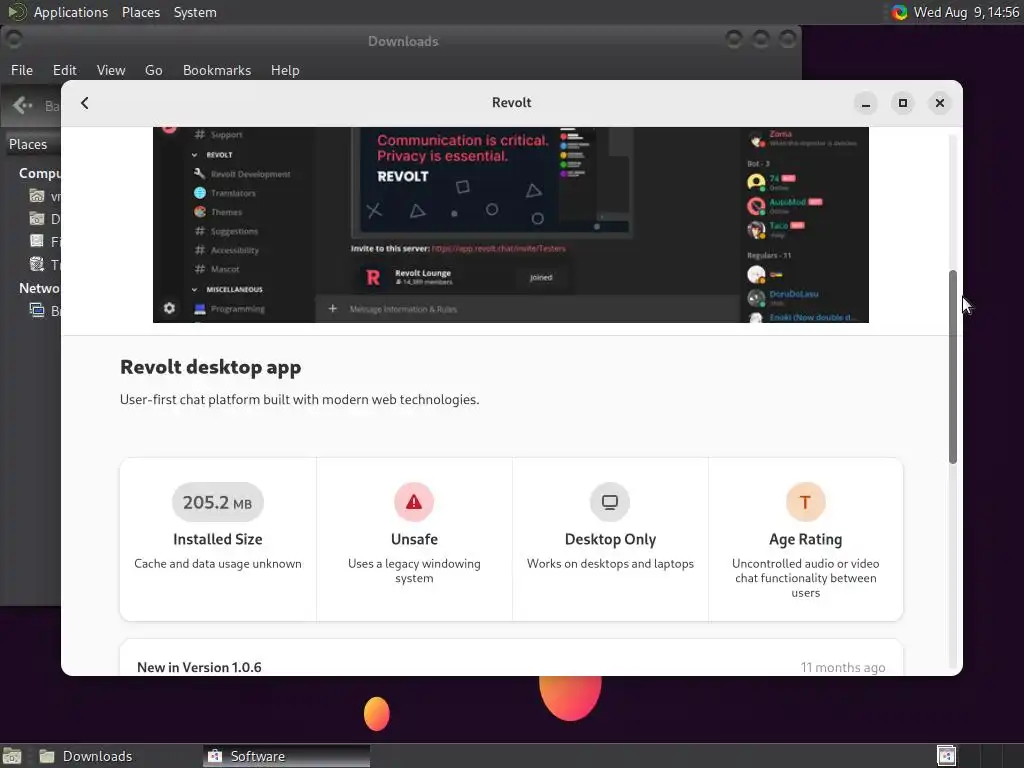Select the File System icon in Downloads sidebar
The image size is (1024, 768).
pos(37,242)
